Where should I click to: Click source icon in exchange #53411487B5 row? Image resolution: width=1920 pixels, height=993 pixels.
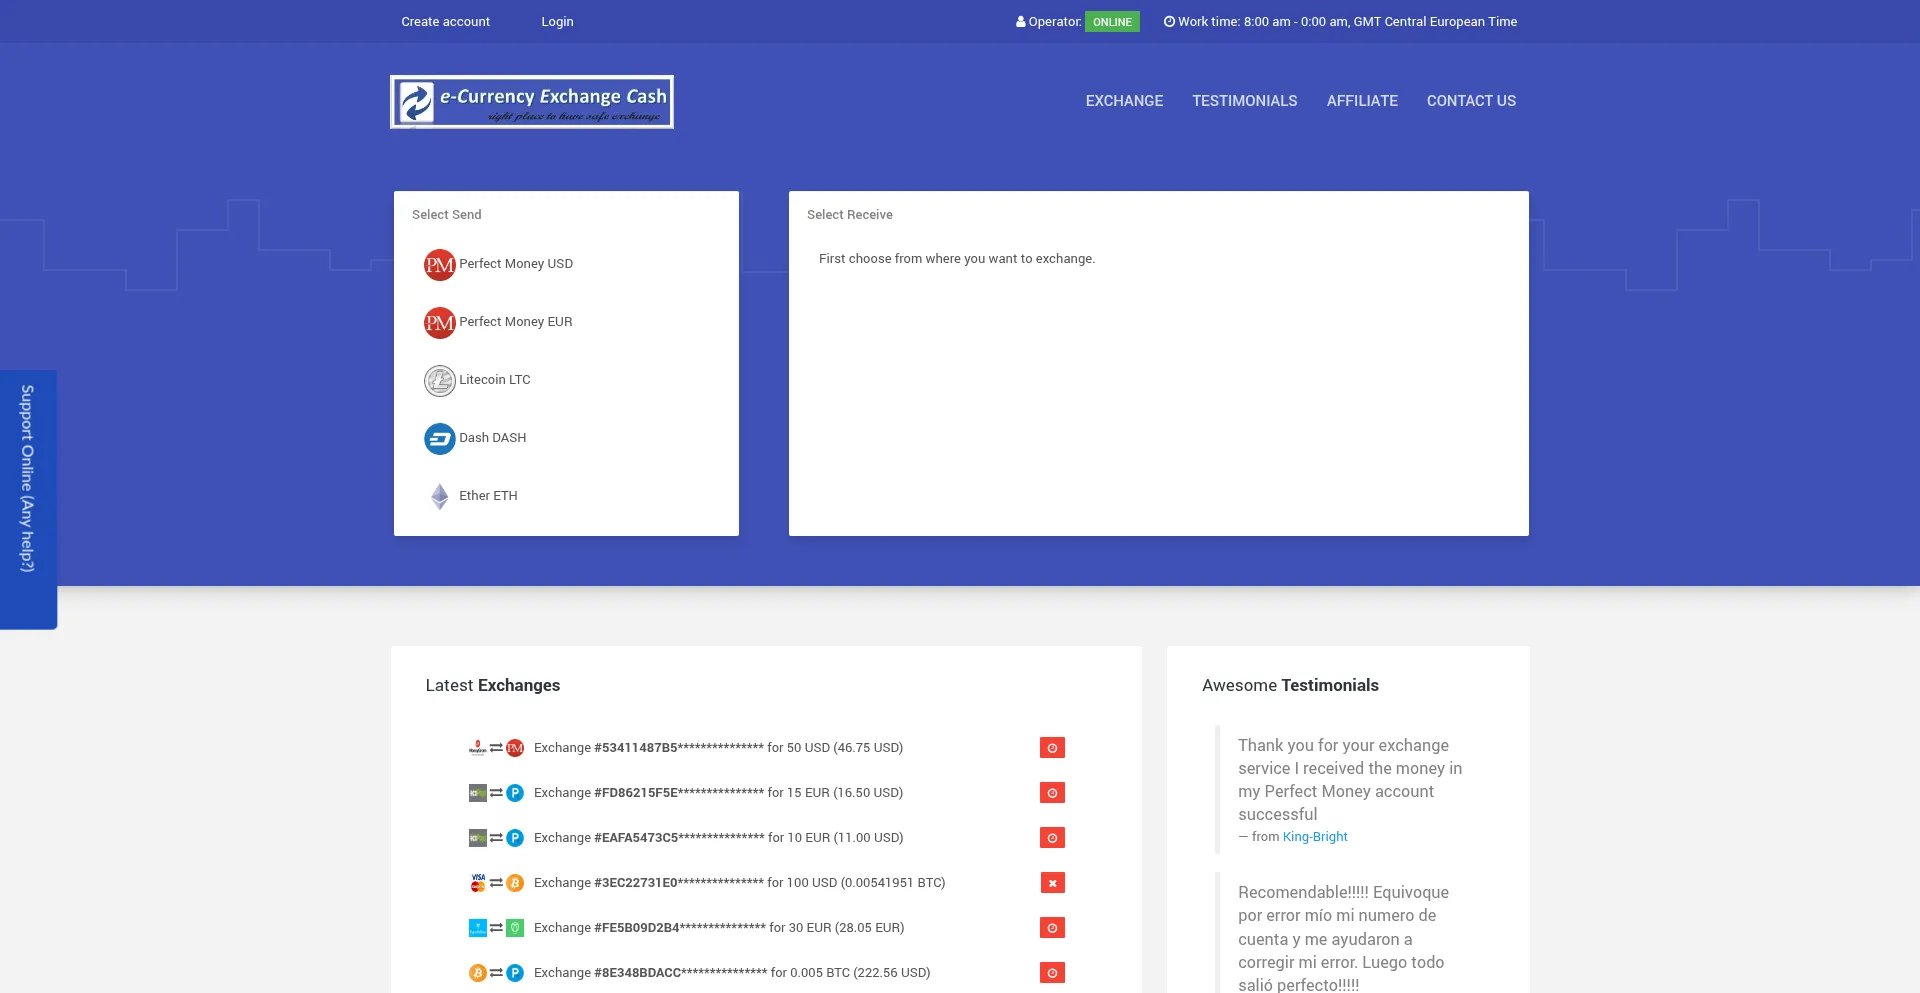pyautogui.click(x=478, y=748)
